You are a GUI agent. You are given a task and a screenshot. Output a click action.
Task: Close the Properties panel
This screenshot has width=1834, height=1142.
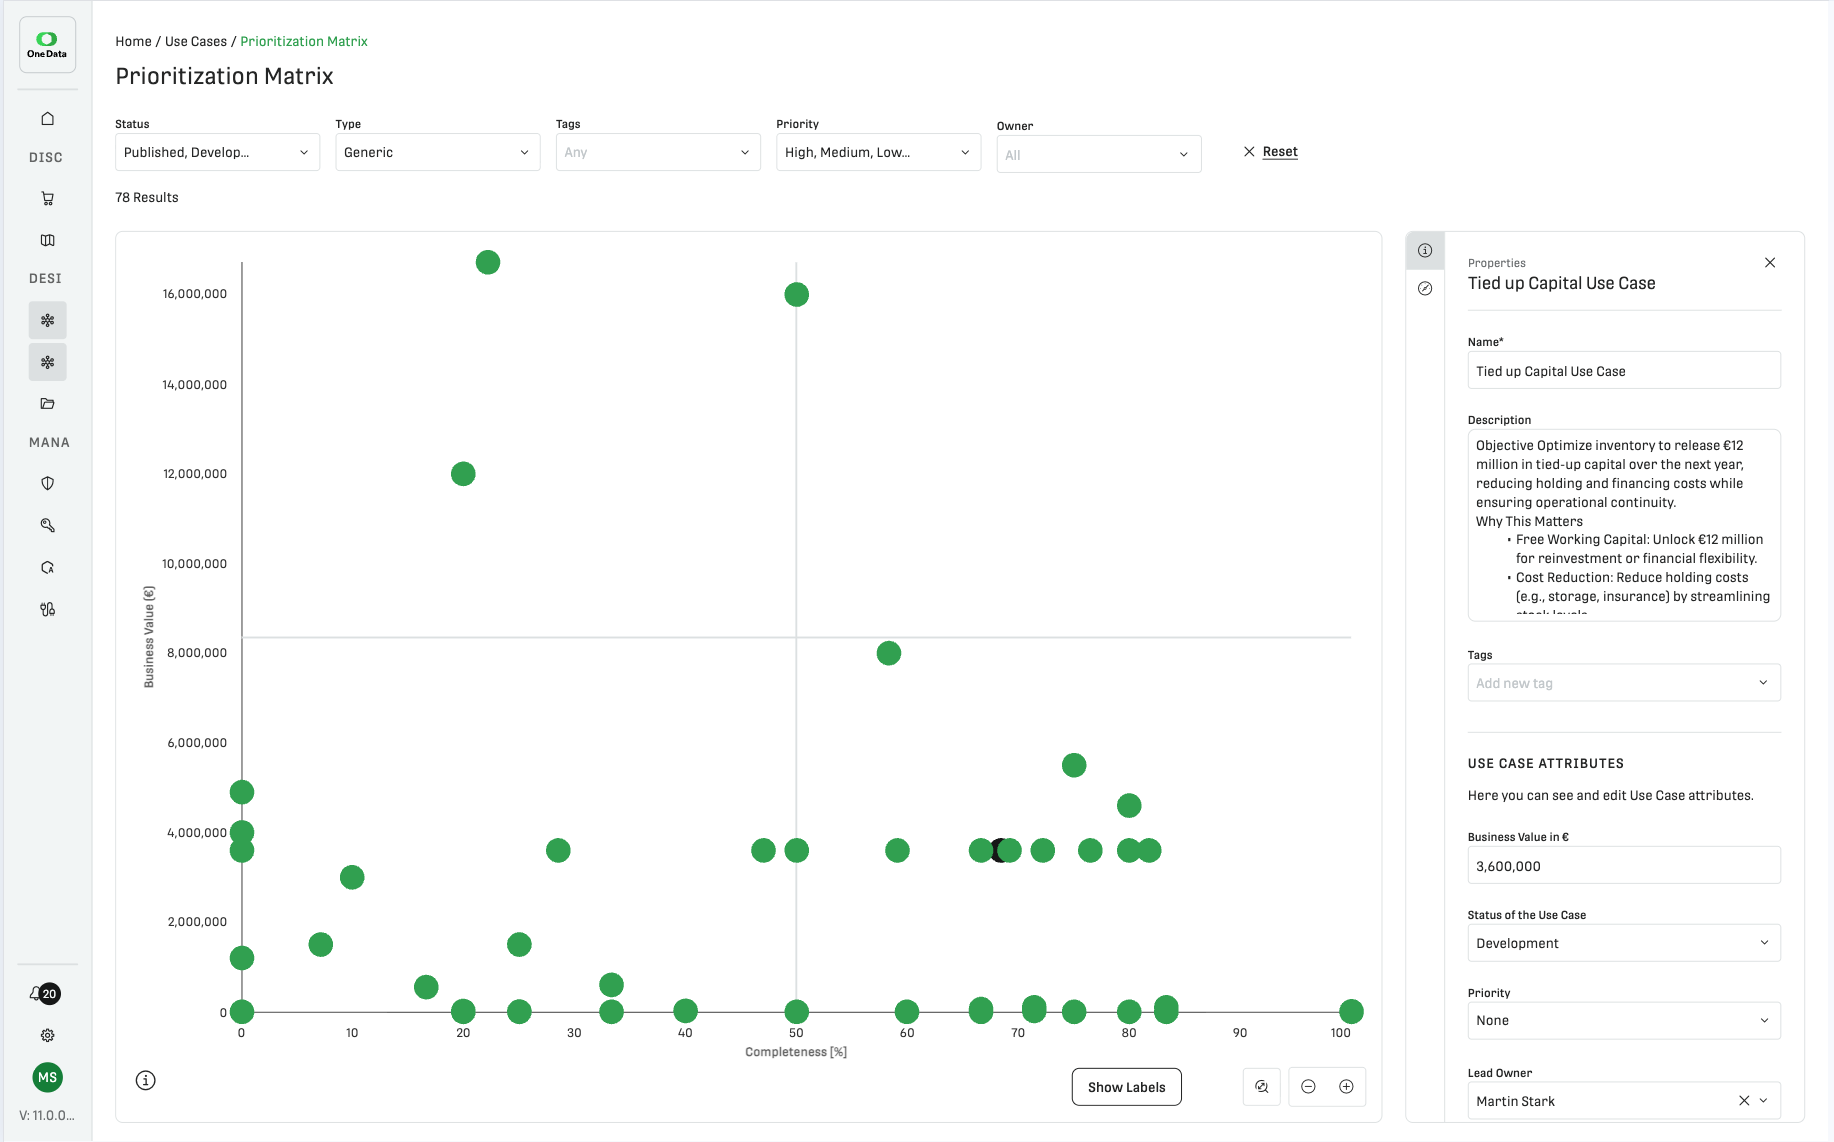[1770, 263]
